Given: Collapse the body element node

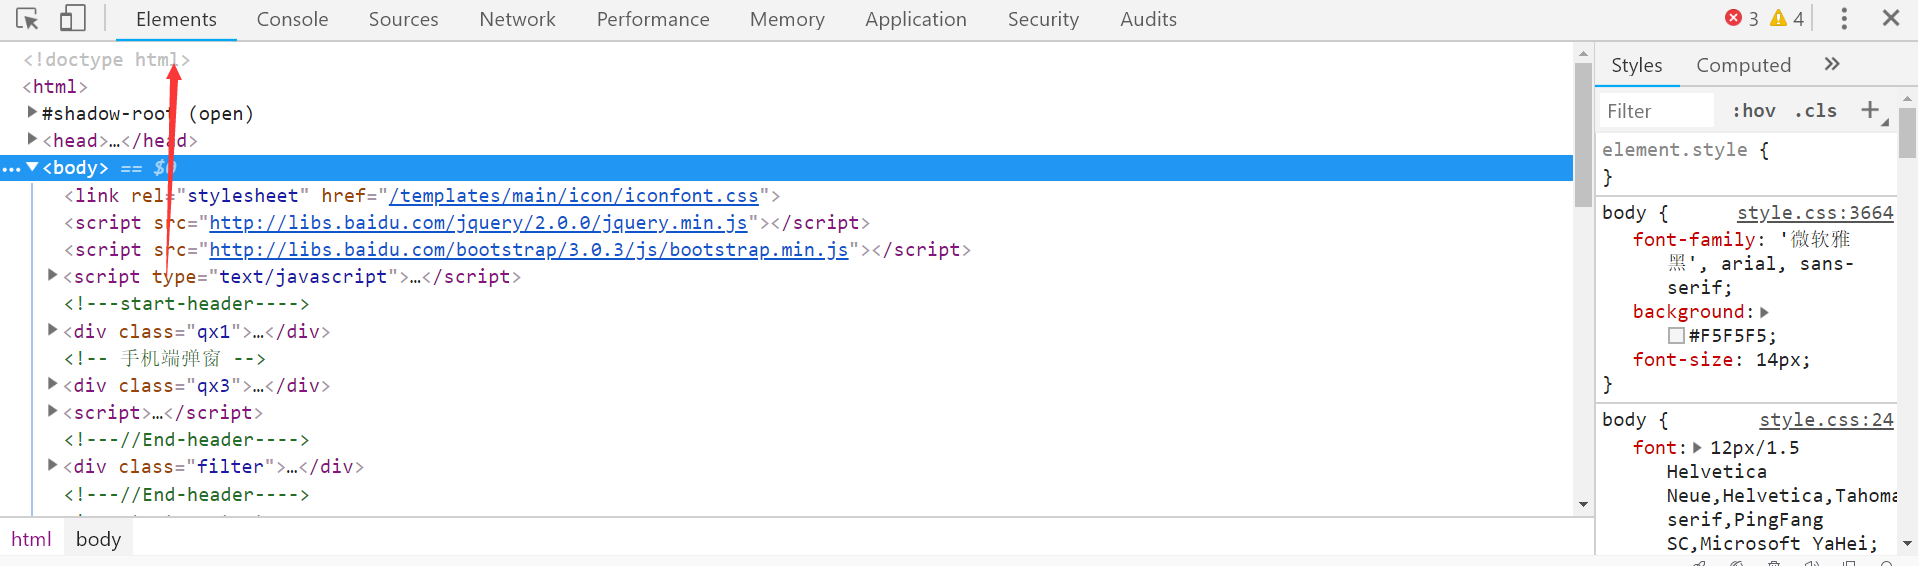Looking at the screenshot, I should (32, 167).
